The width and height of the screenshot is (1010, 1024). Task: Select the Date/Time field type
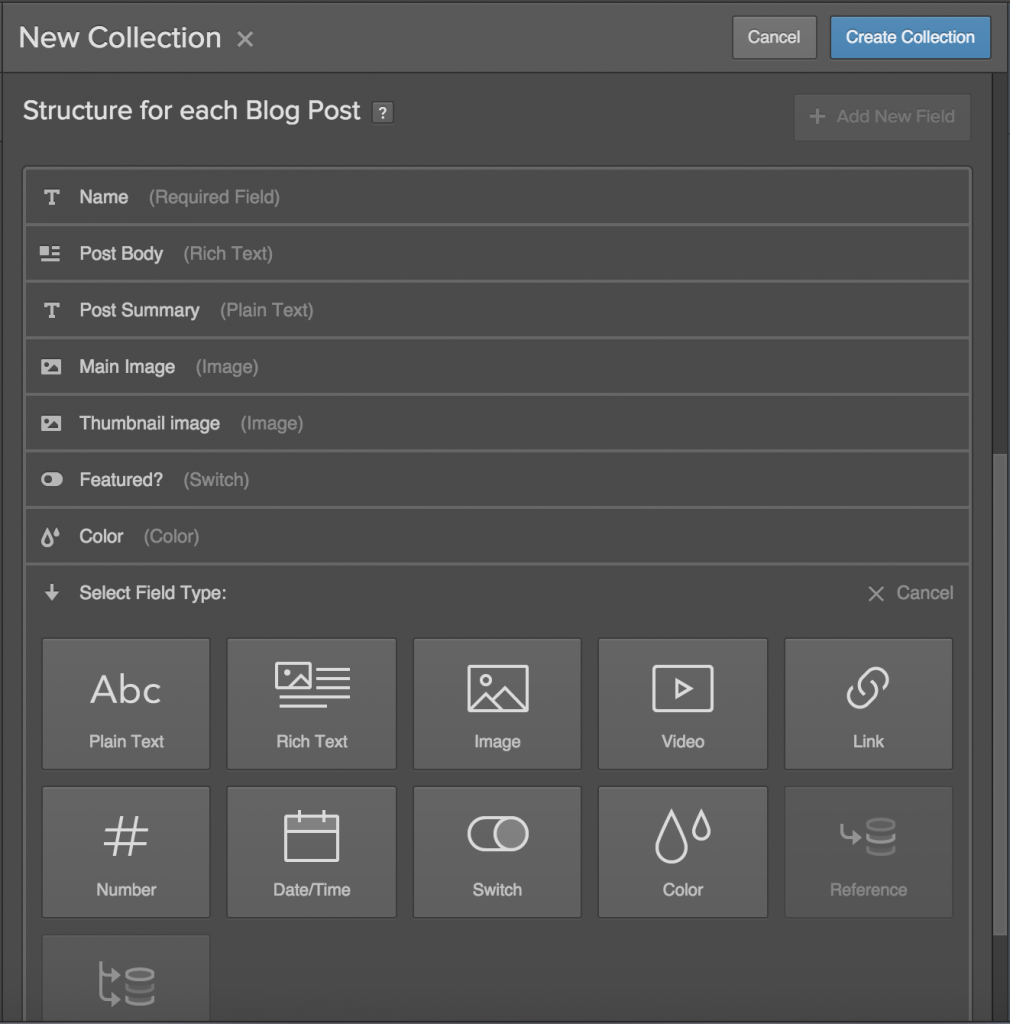[311, 851]
